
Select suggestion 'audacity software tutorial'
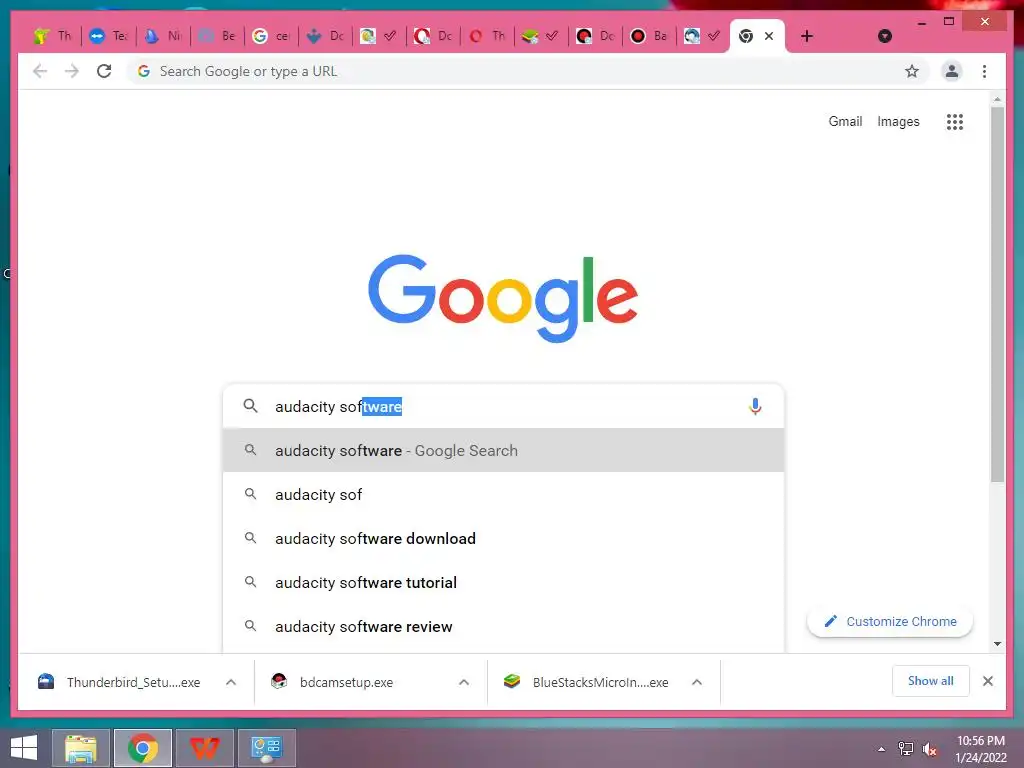(504, 582)
